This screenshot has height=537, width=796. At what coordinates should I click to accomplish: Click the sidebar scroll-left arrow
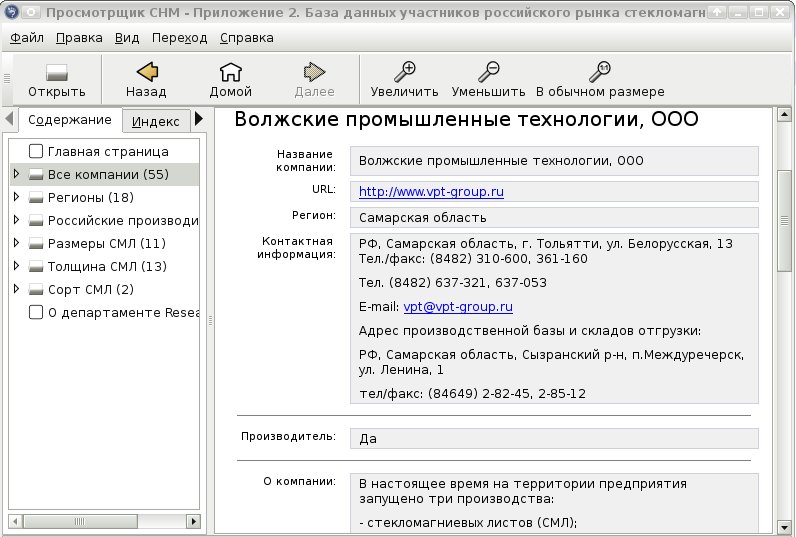tap(15, 521)
